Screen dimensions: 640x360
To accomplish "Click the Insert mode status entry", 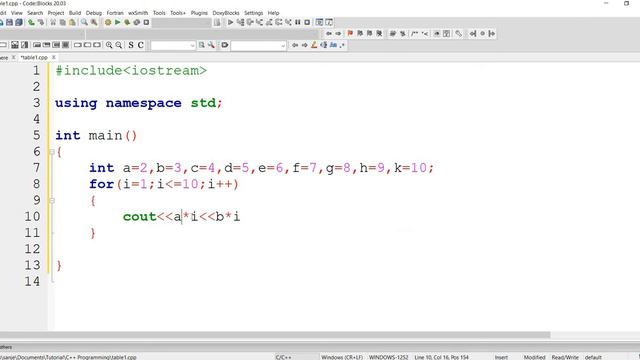I will tap(501, 357).
